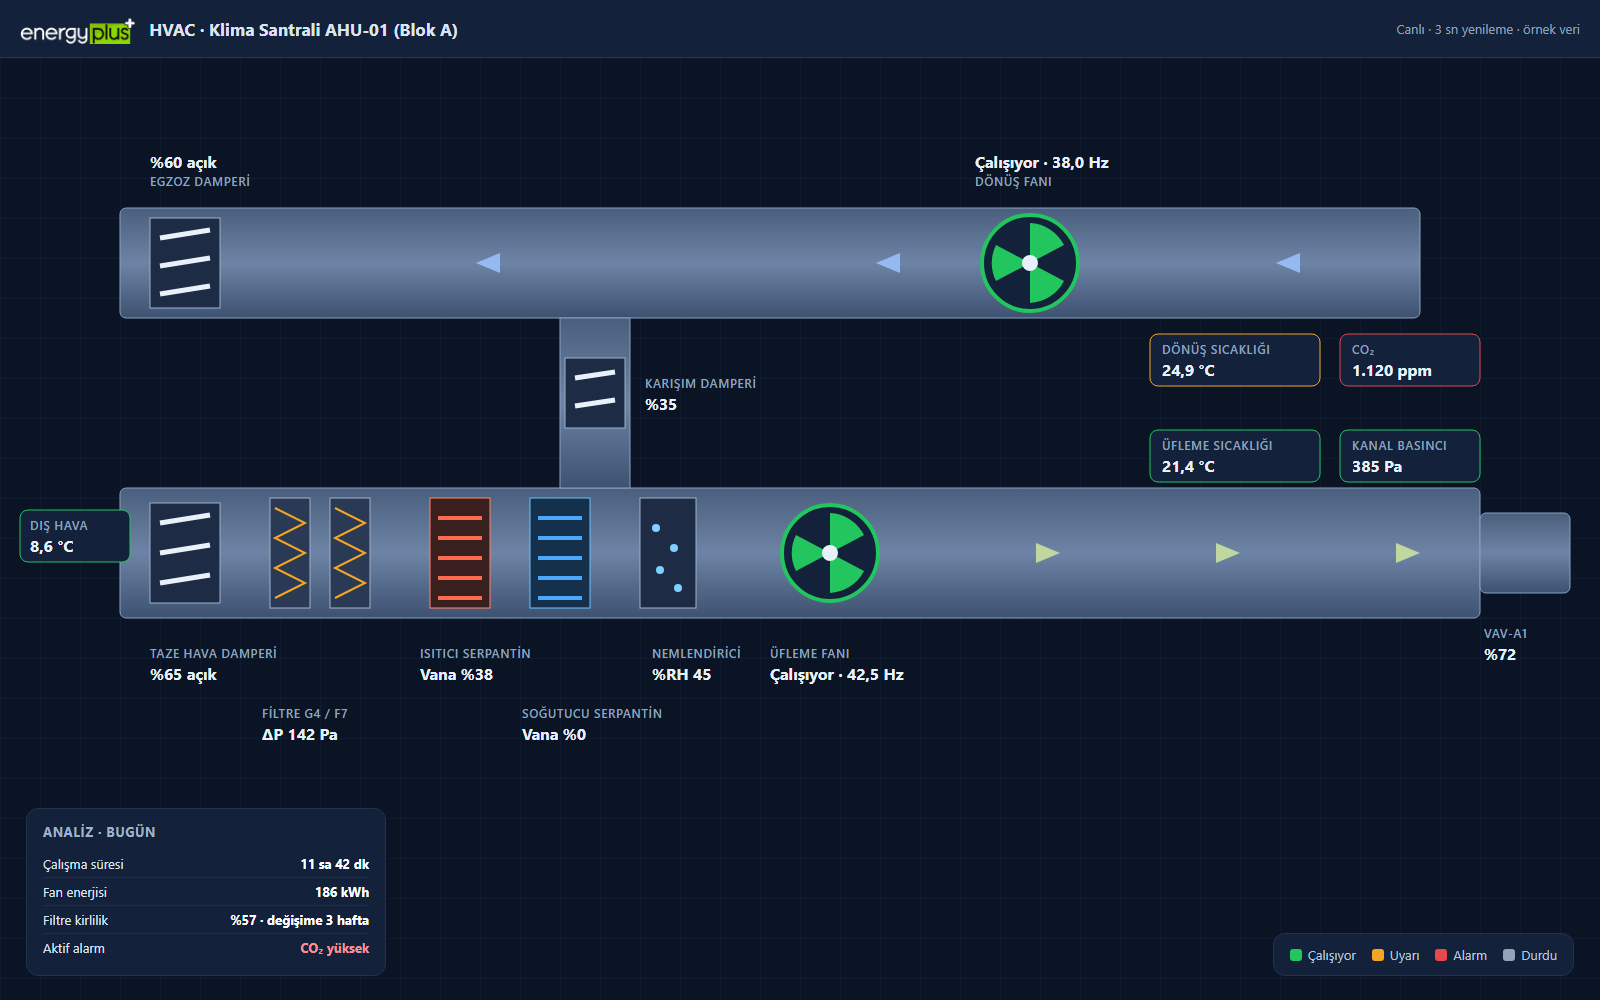
Task: Click the humidifier icon with dots
Action: [668, 553]
